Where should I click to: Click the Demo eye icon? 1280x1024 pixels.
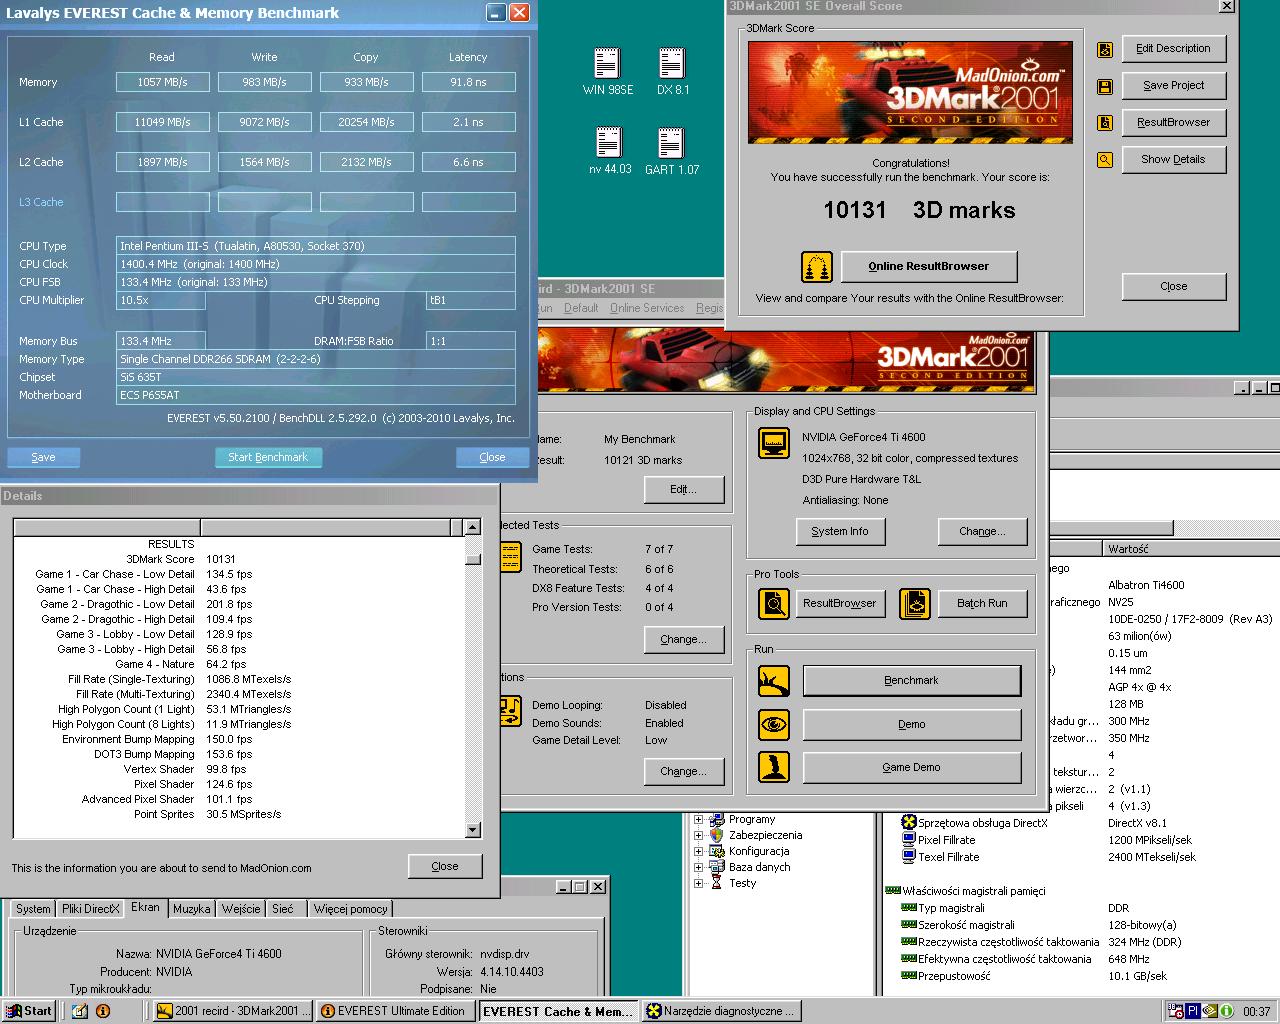pyautogui.click(x=773, y=725)
